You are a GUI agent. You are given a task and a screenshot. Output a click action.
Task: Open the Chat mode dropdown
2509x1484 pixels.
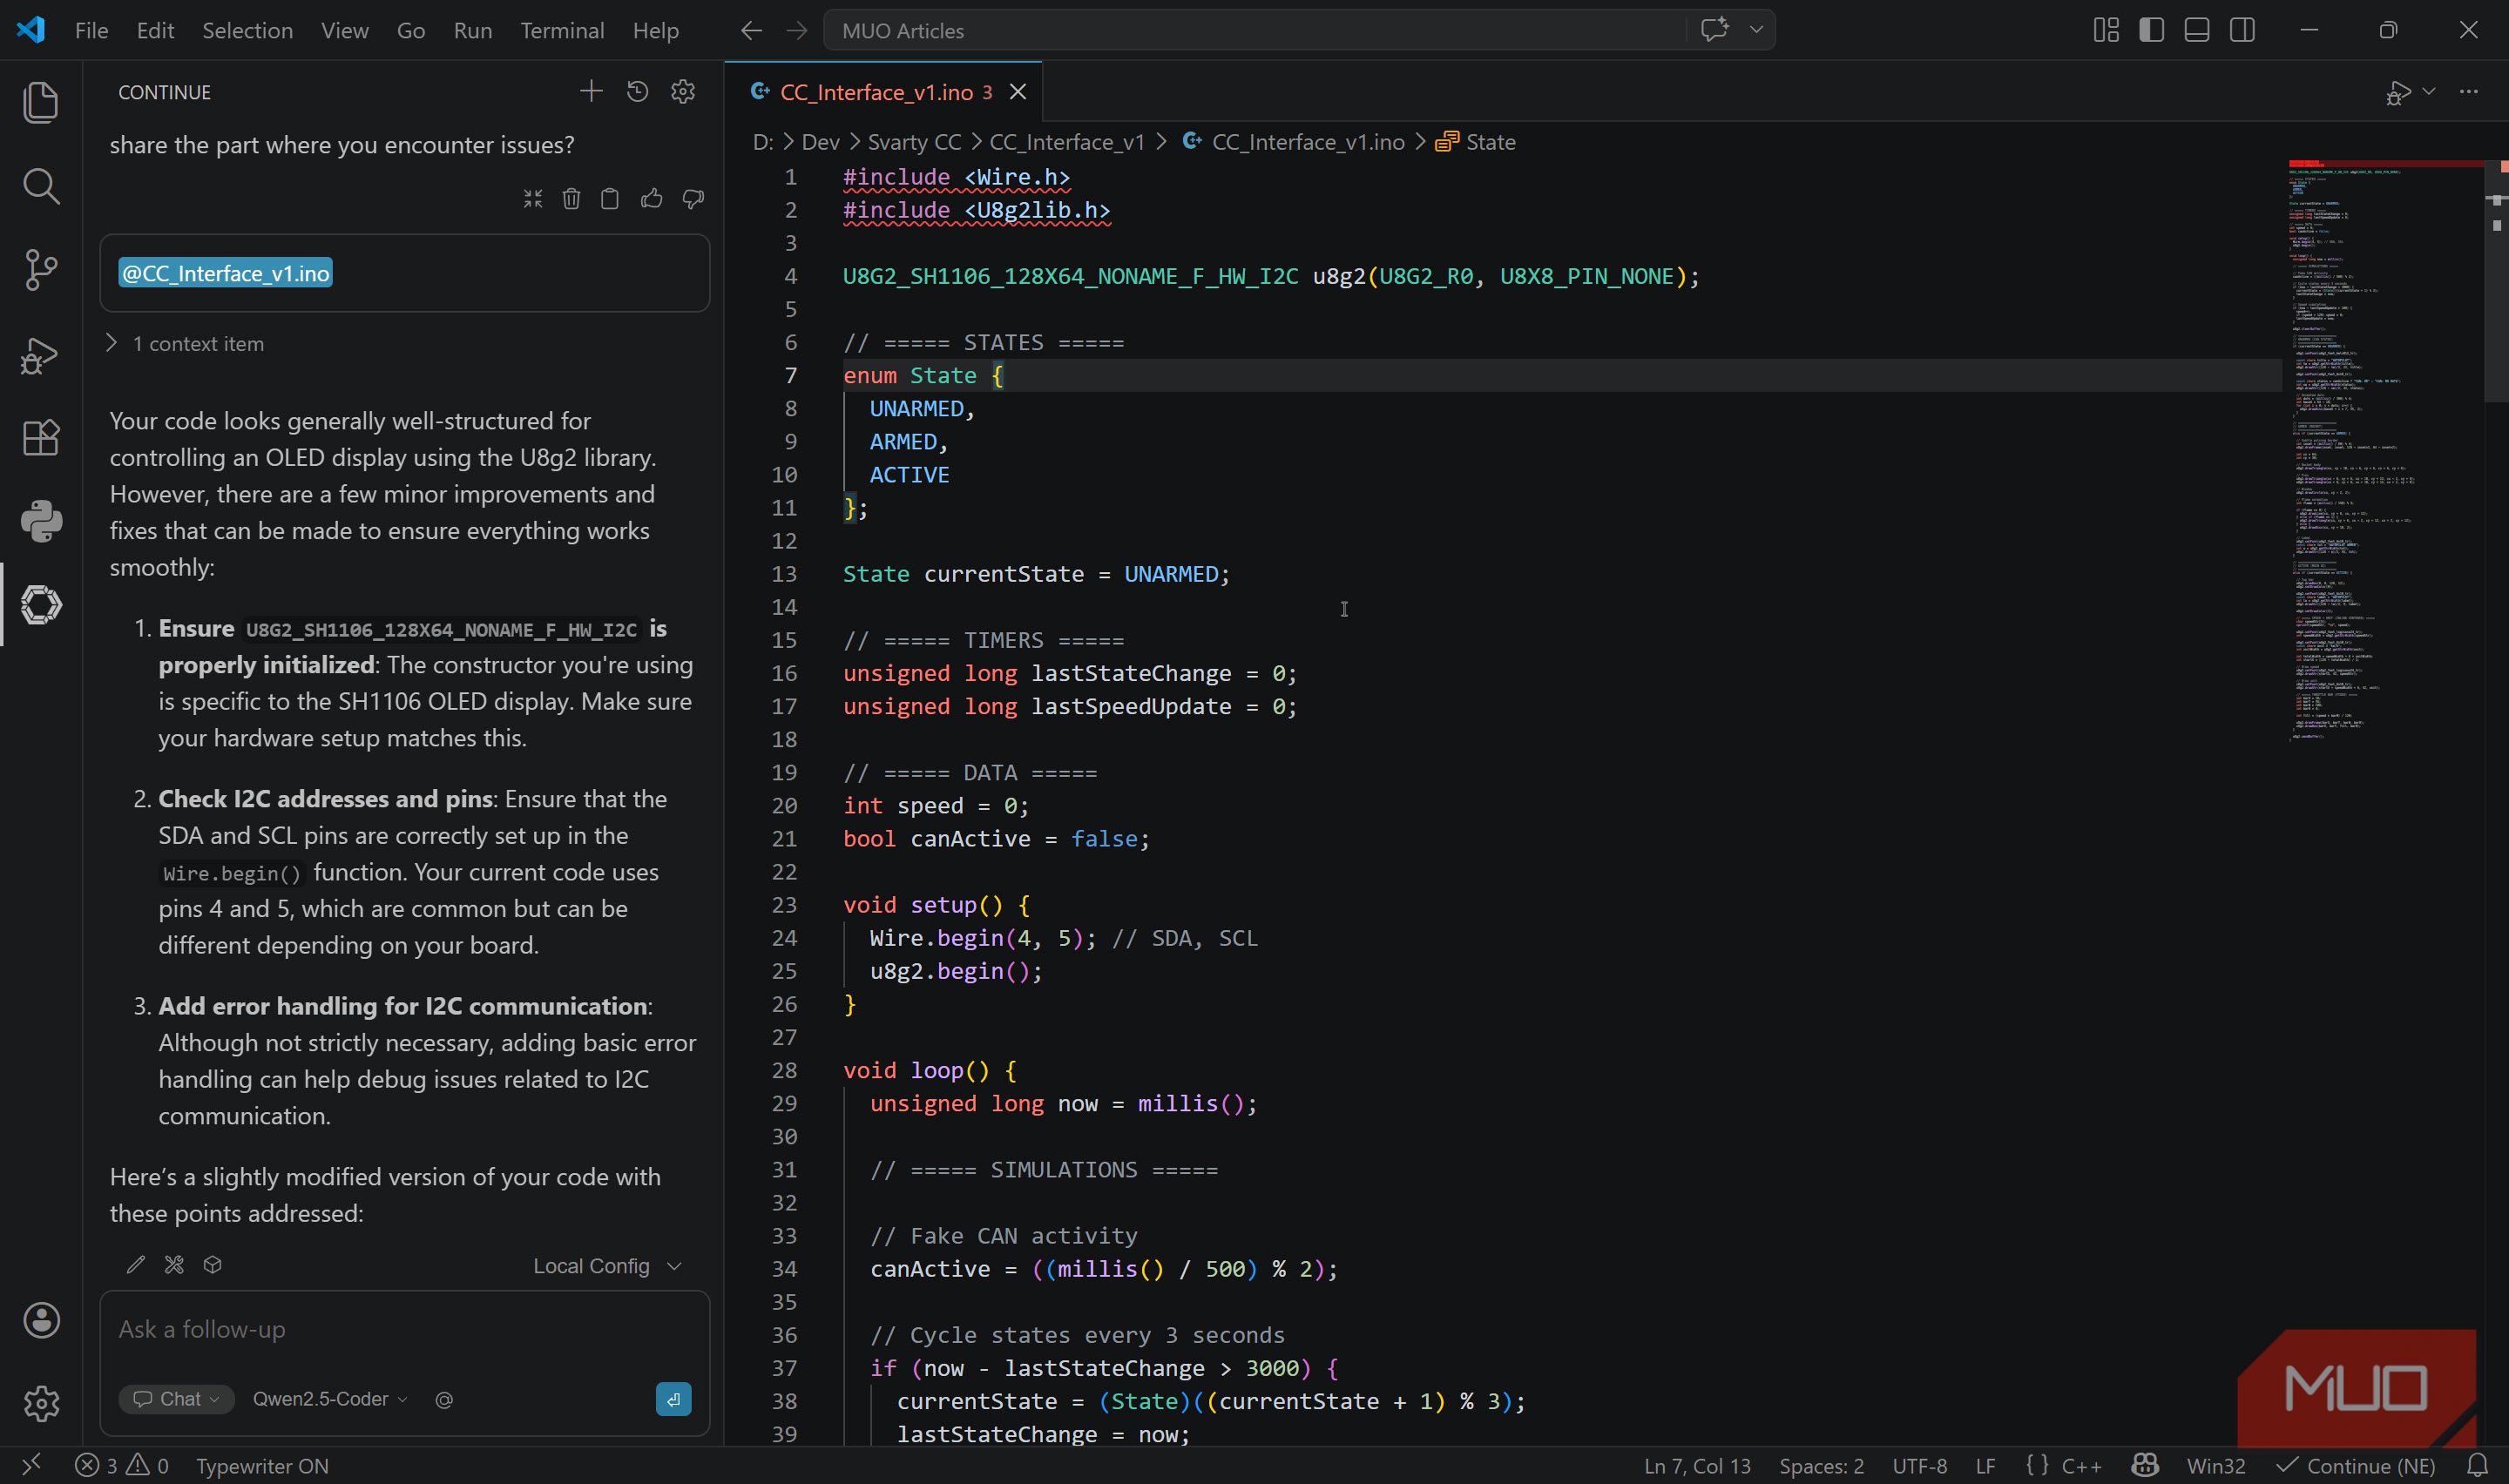[177, 1399]
